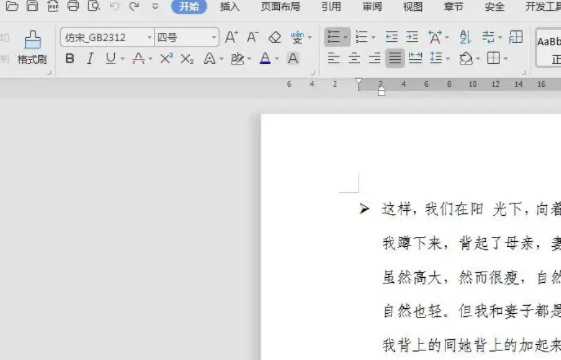Redo the last action
The width and height of the screenshot is (561, 360).
coord(134,6)
